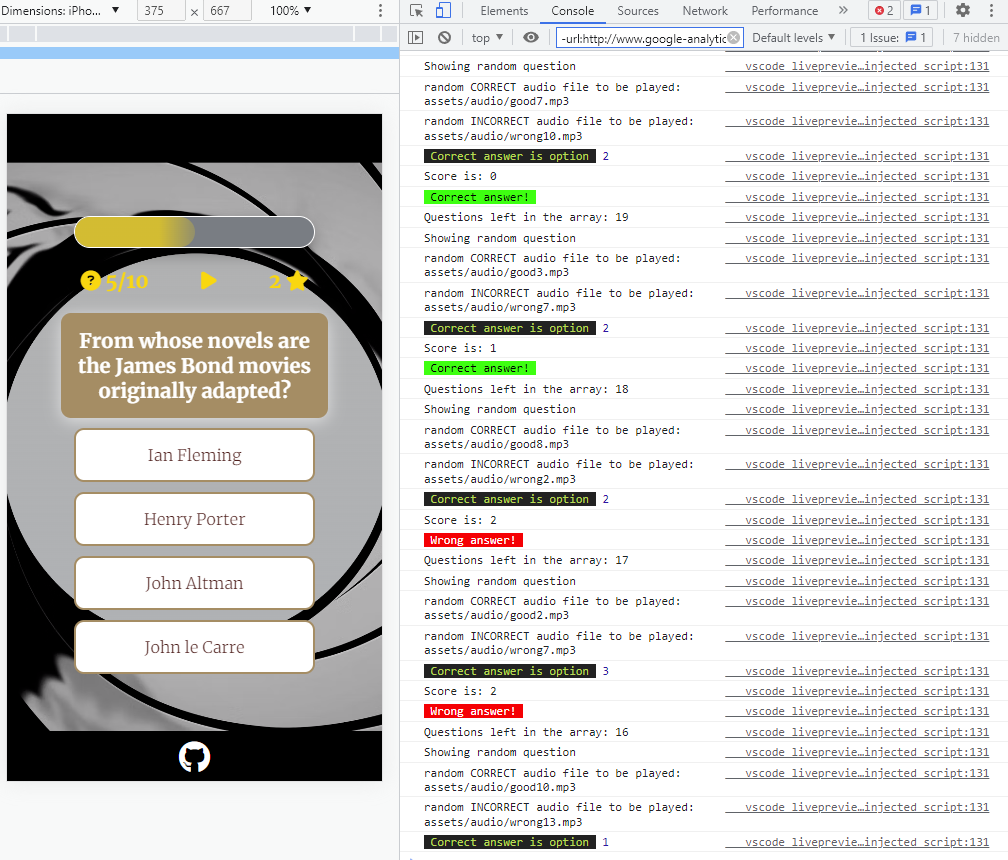
Task: Choose answer Henry Porter
Action: pos(194,519)
